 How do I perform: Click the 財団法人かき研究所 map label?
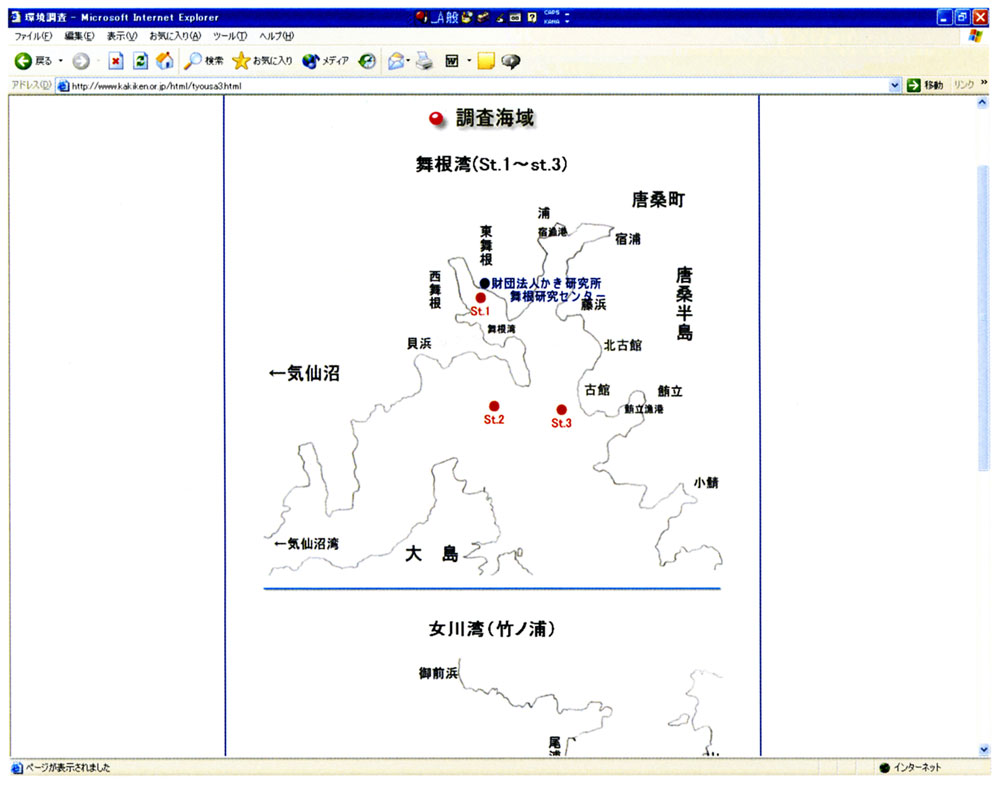(547, 283)
